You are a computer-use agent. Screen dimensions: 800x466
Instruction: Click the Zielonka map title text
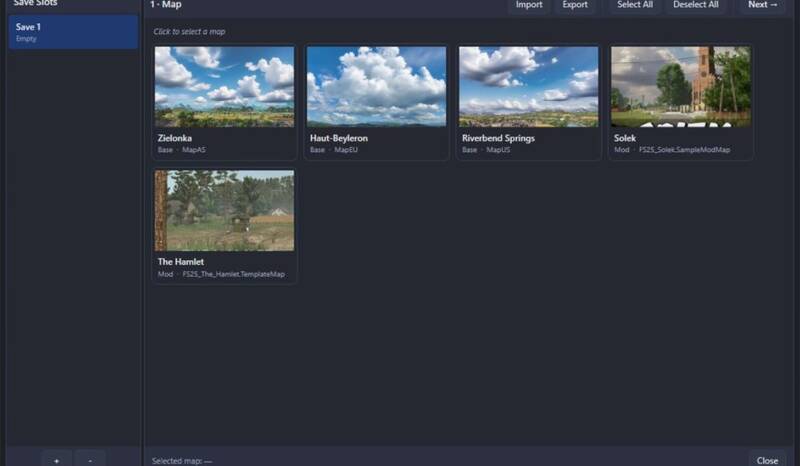coord(175,138)
